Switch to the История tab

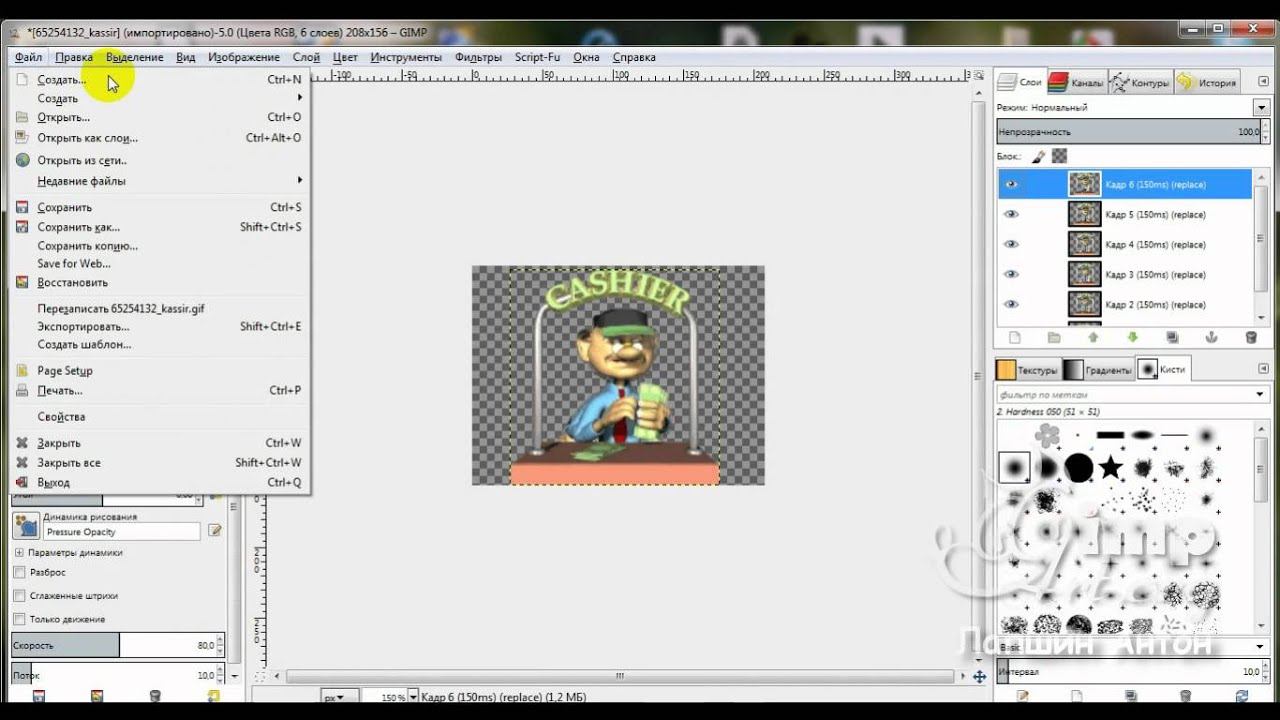1207,83
